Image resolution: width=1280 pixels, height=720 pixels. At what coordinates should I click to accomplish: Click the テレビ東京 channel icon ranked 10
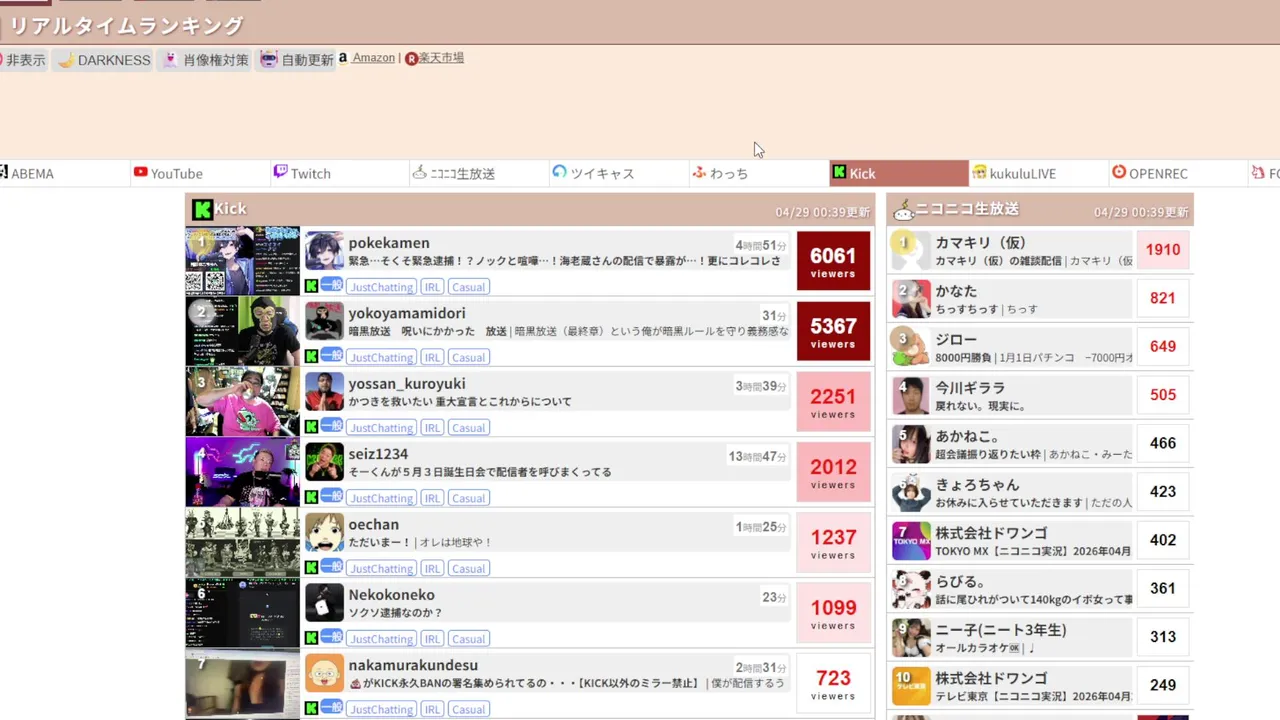pyautogui.click(x=911, y=686)
